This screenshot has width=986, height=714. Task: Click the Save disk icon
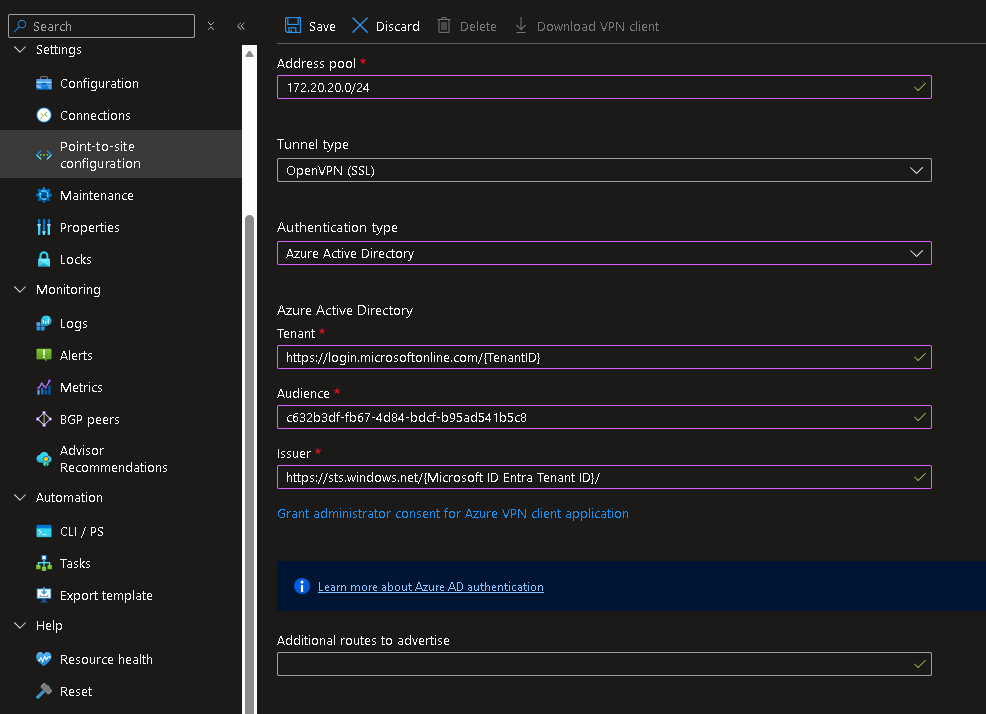pyautogui.click(x=292, y=26)
